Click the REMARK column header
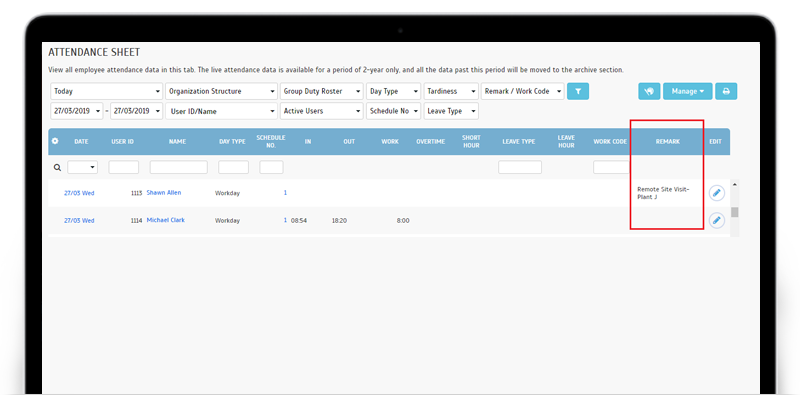This screenshot has width=800, height=395. point(668,141)
